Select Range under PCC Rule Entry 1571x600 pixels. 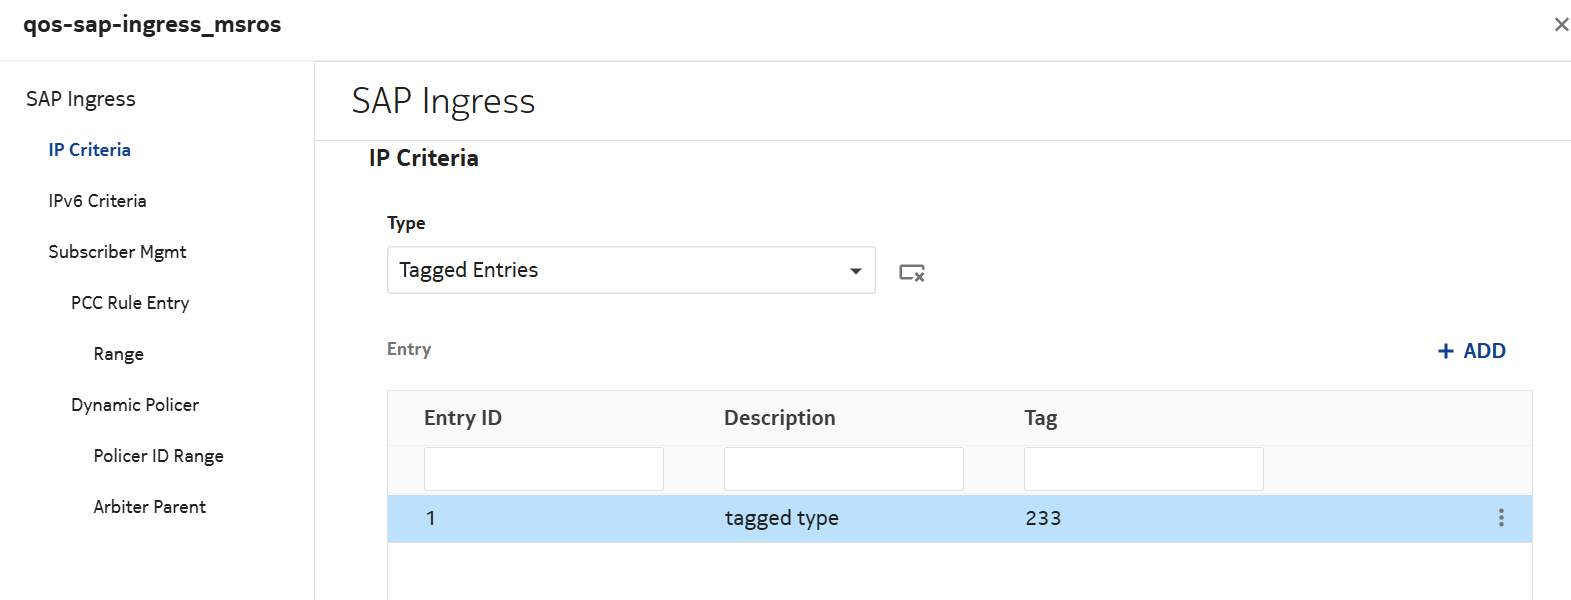click(x=119, y=354)
